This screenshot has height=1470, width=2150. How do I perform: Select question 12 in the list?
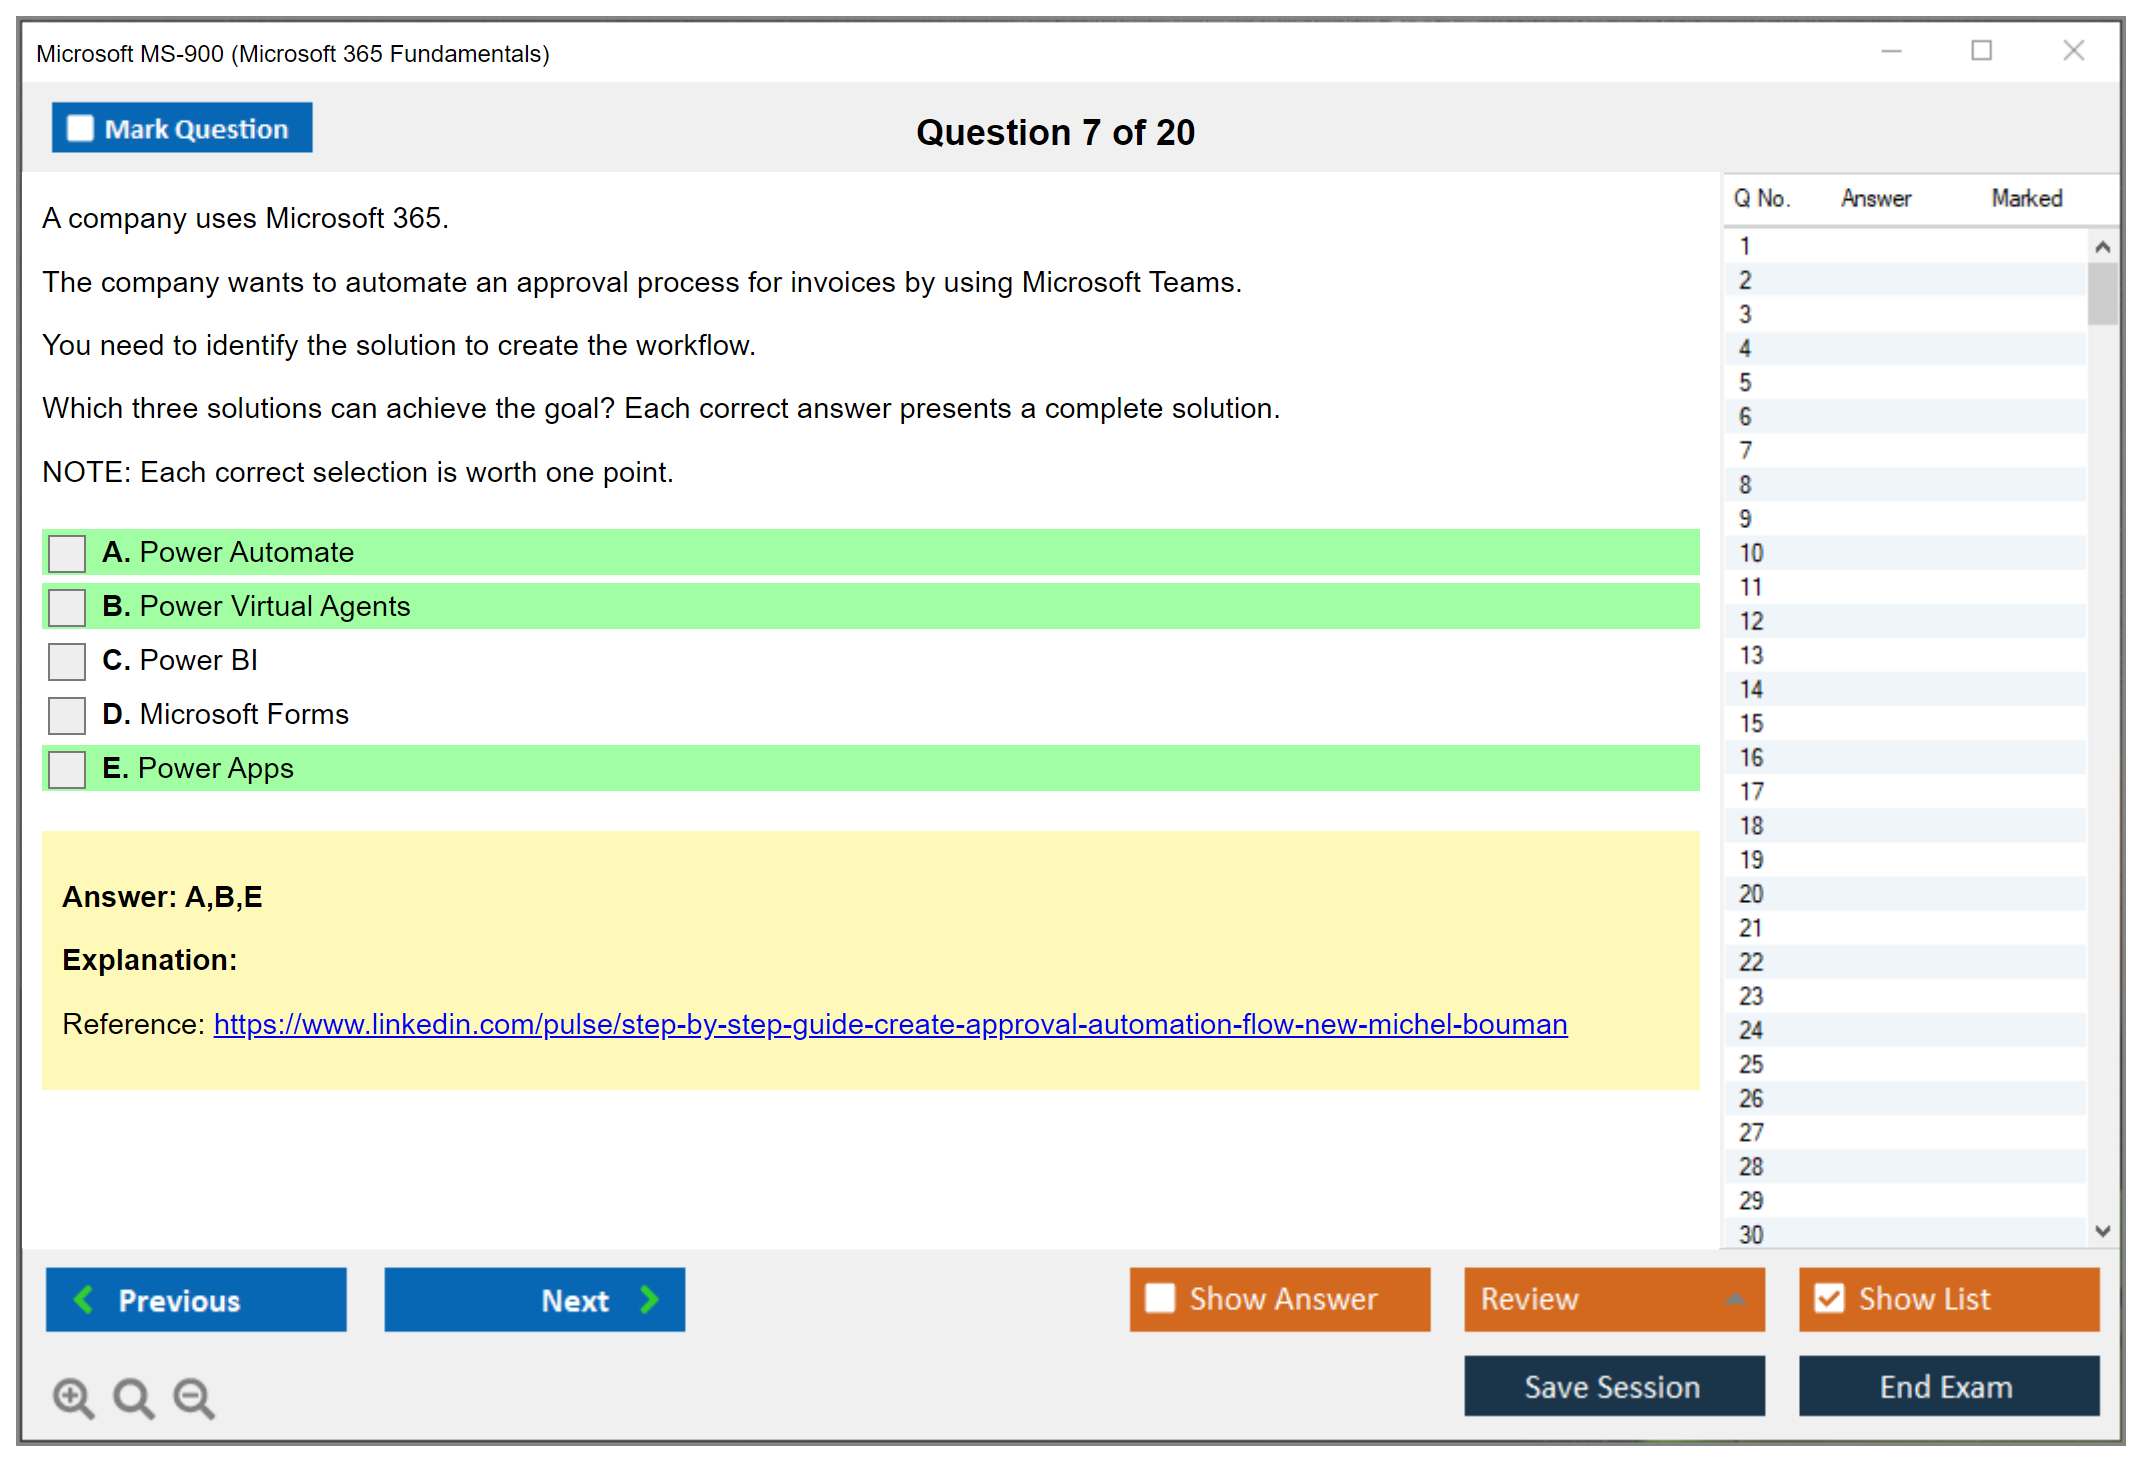click(1751, 621)
